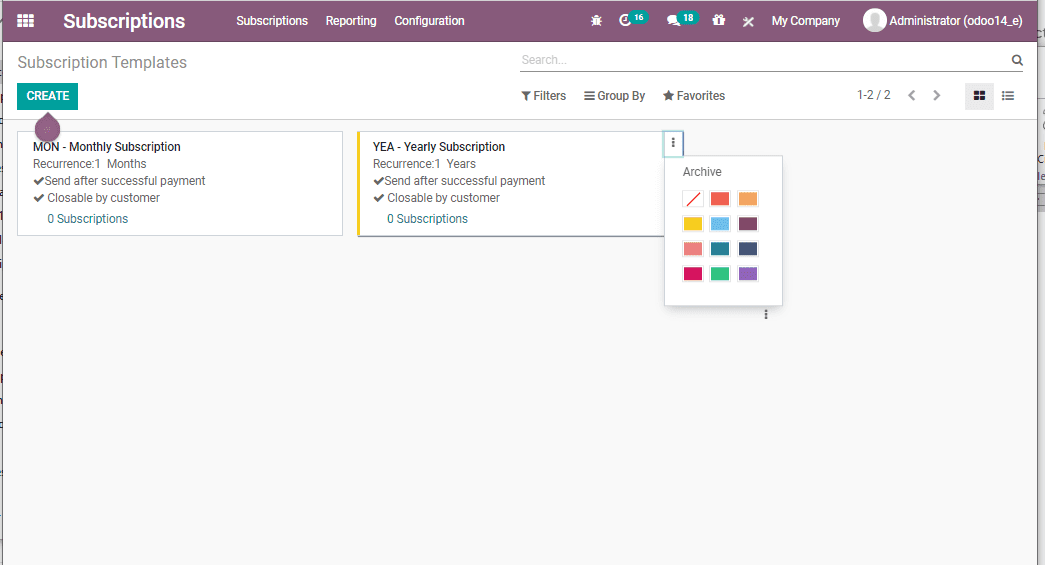Open Administrator (odoo14_e) user menu
The image size is (1045, 565).
click(942, 21)
